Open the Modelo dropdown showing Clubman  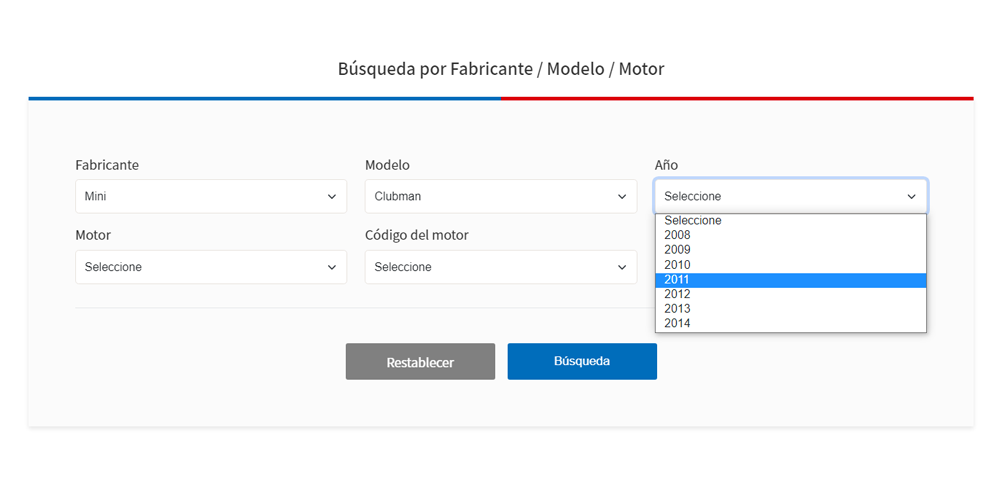click(501, 196)
